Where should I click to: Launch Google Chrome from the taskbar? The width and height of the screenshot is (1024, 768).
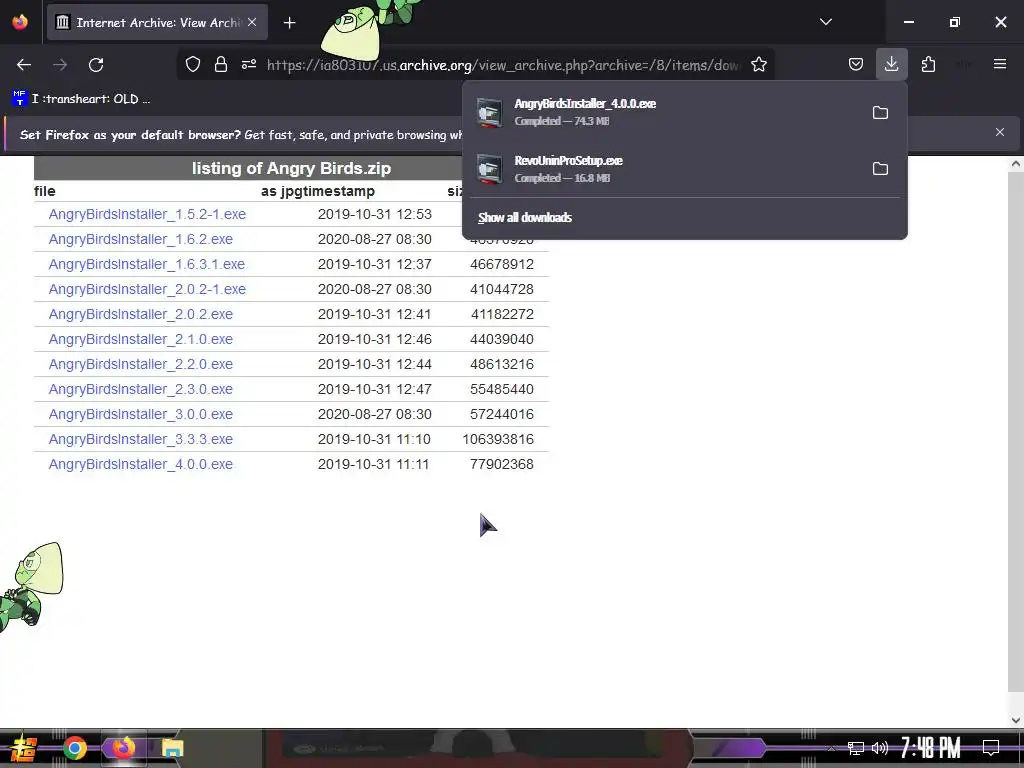coord(75,748)
